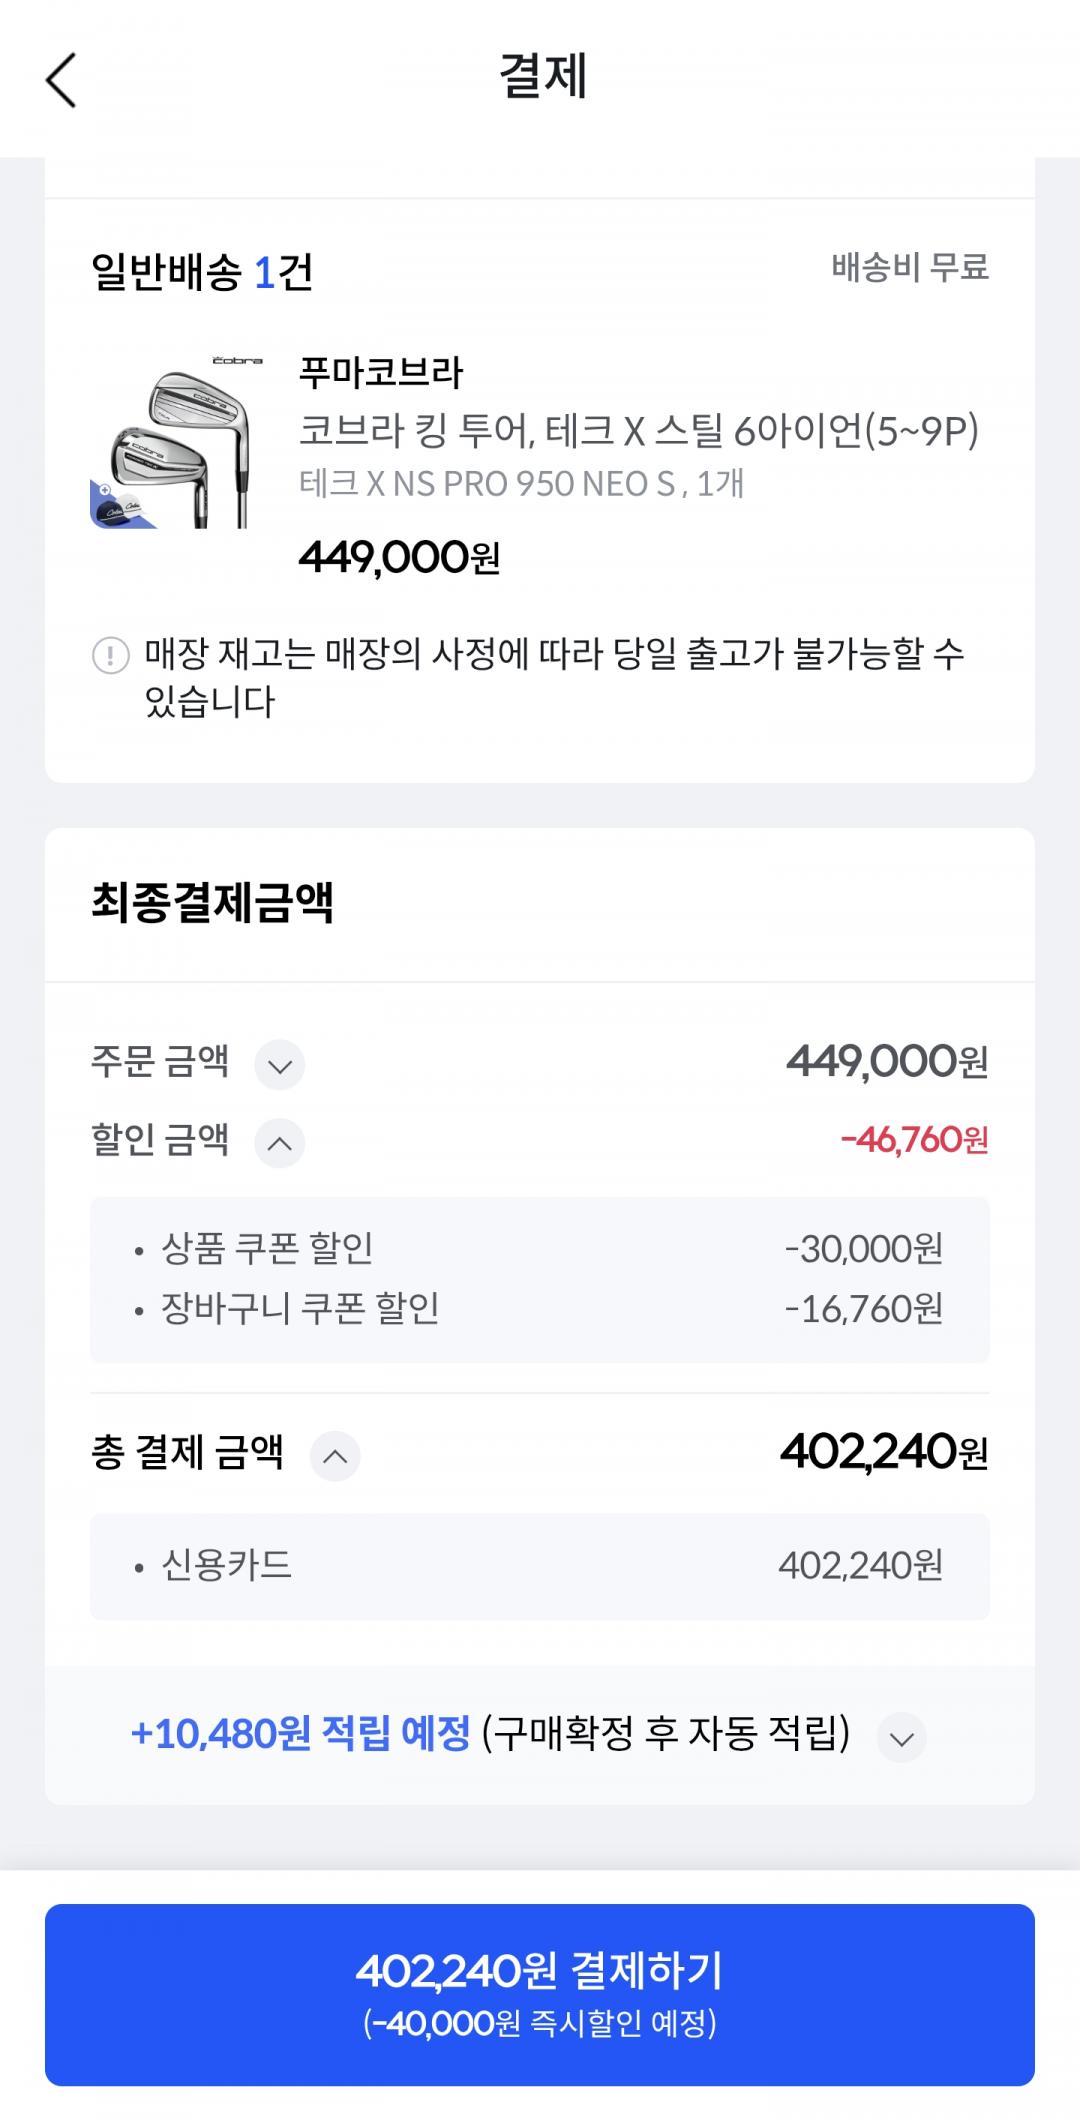
Task: Tap the +10,480원 적립 예정 text
Action: (300, 1734)
